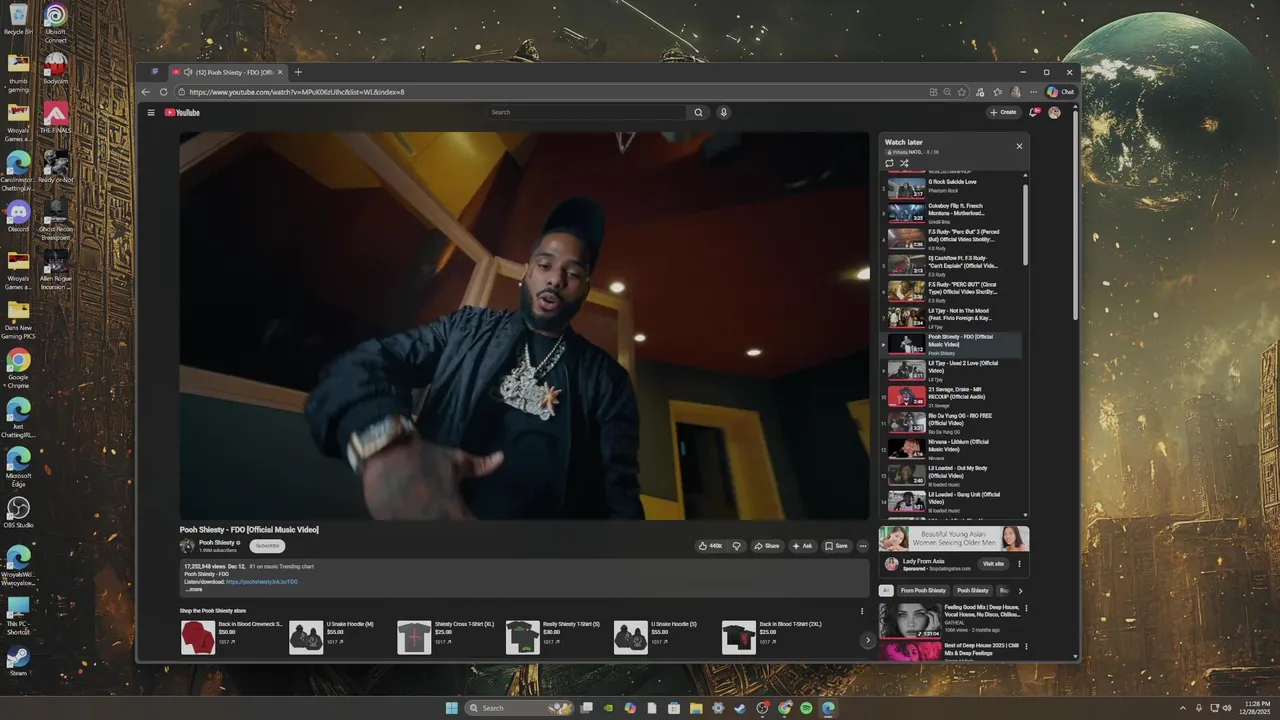Go back with the browser back arrow

[x=147, y=92]
